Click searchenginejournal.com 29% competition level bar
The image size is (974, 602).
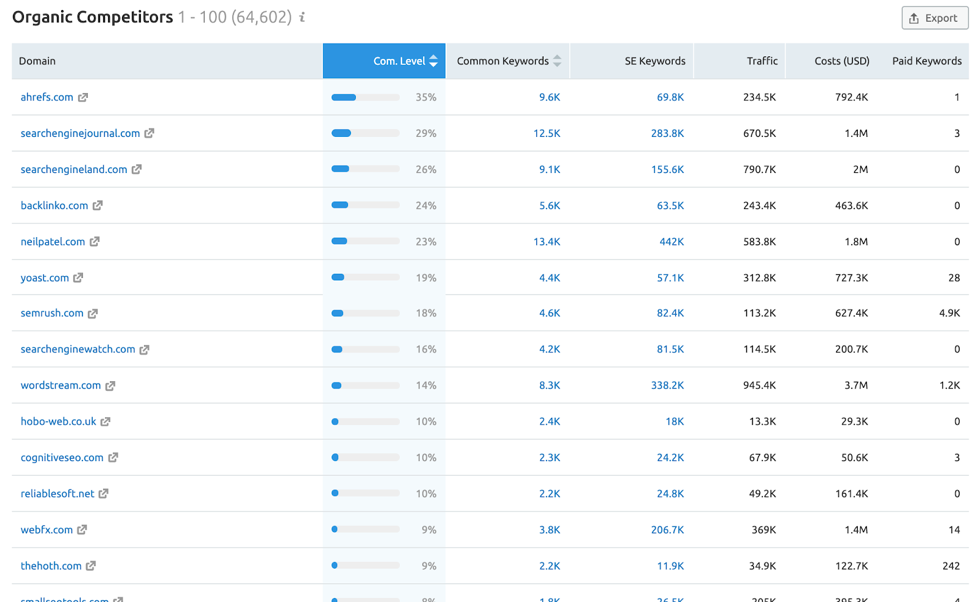point(365,134)
